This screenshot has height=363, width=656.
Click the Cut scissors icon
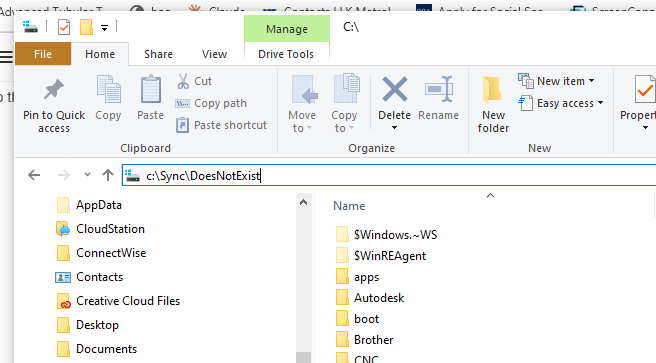pos(183,81)
